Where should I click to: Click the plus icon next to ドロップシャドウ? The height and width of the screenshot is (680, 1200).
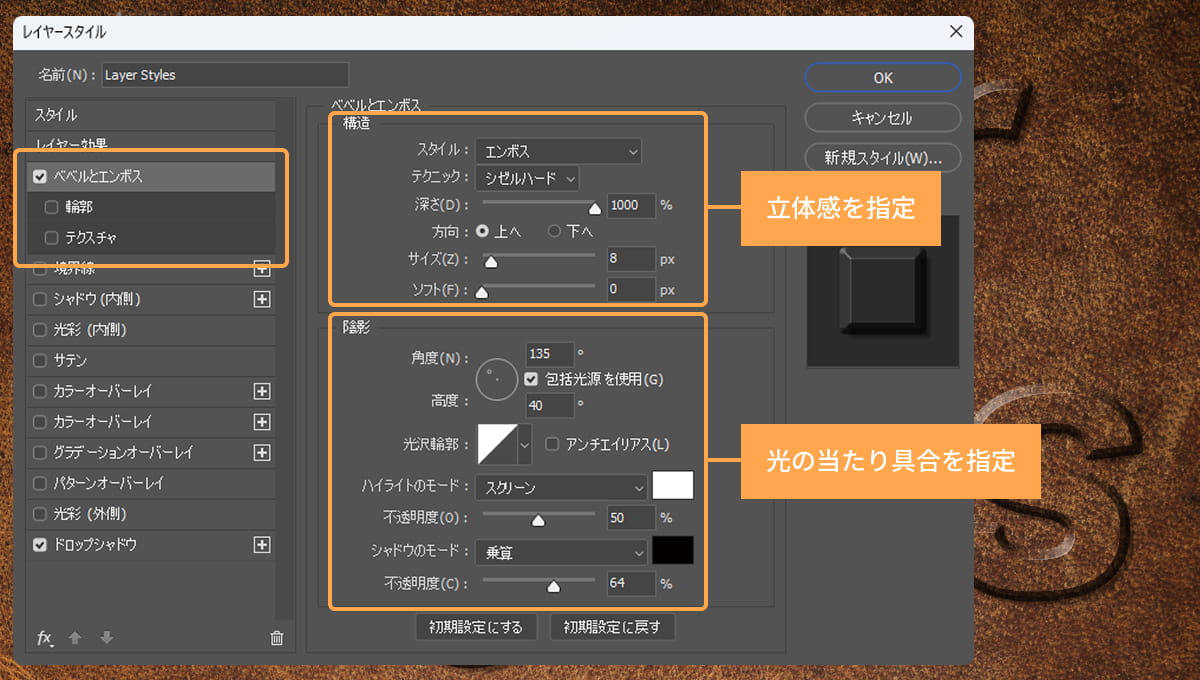261,544
